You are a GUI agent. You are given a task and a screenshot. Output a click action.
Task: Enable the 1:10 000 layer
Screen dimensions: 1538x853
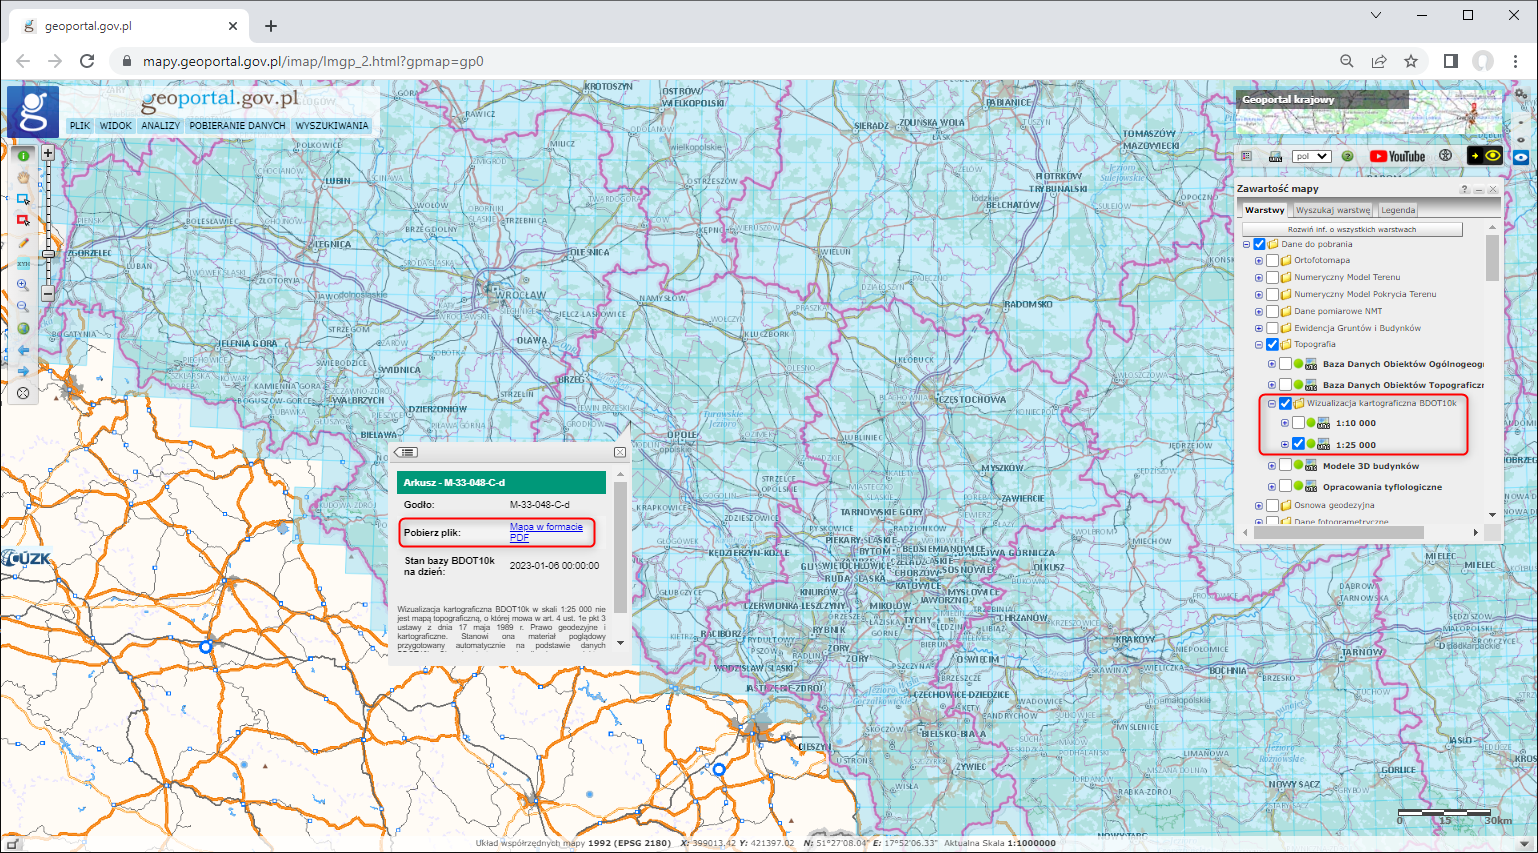coord(1297,423)
